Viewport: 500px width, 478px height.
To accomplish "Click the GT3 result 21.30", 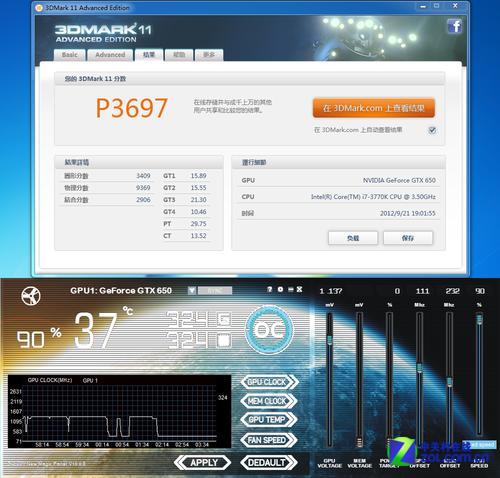I will click(x=198, y=200).
